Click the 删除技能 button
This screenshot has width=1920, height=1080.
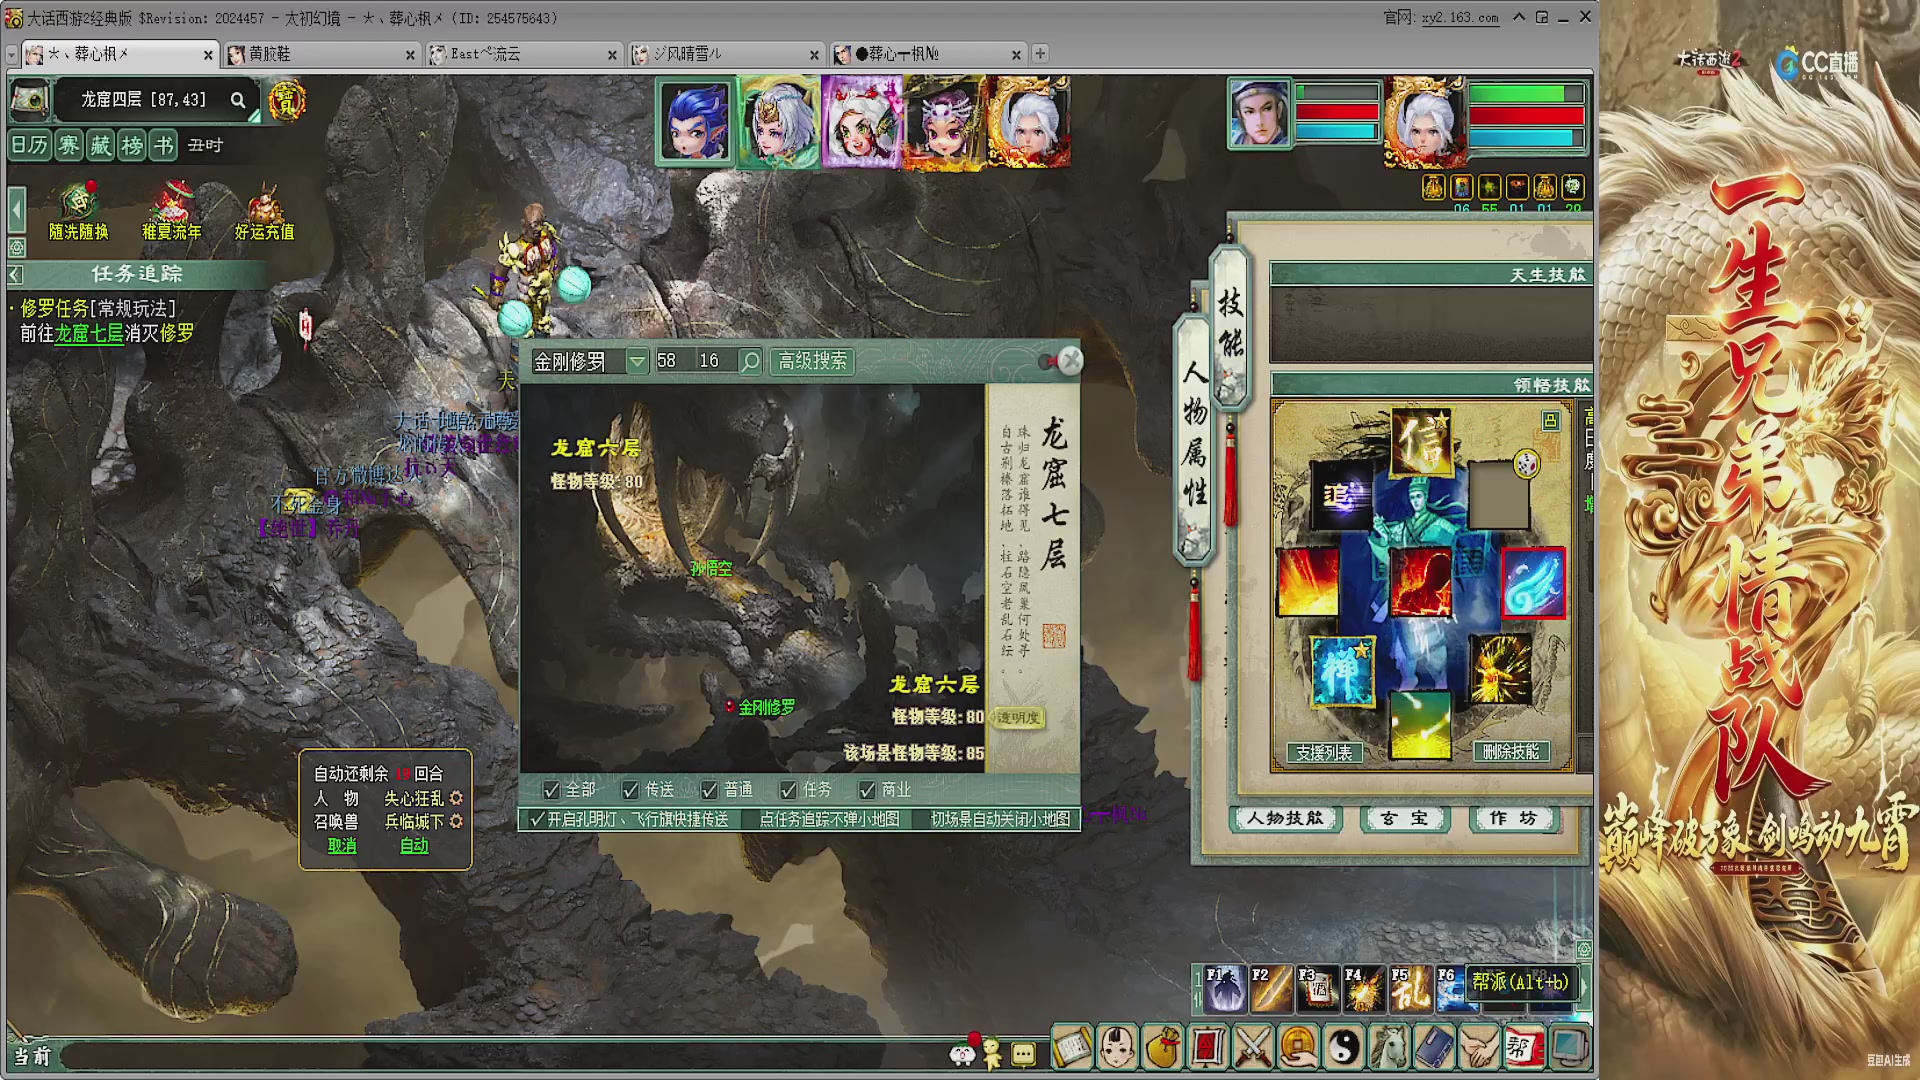pyautogui.click(x=1511, y=752)
